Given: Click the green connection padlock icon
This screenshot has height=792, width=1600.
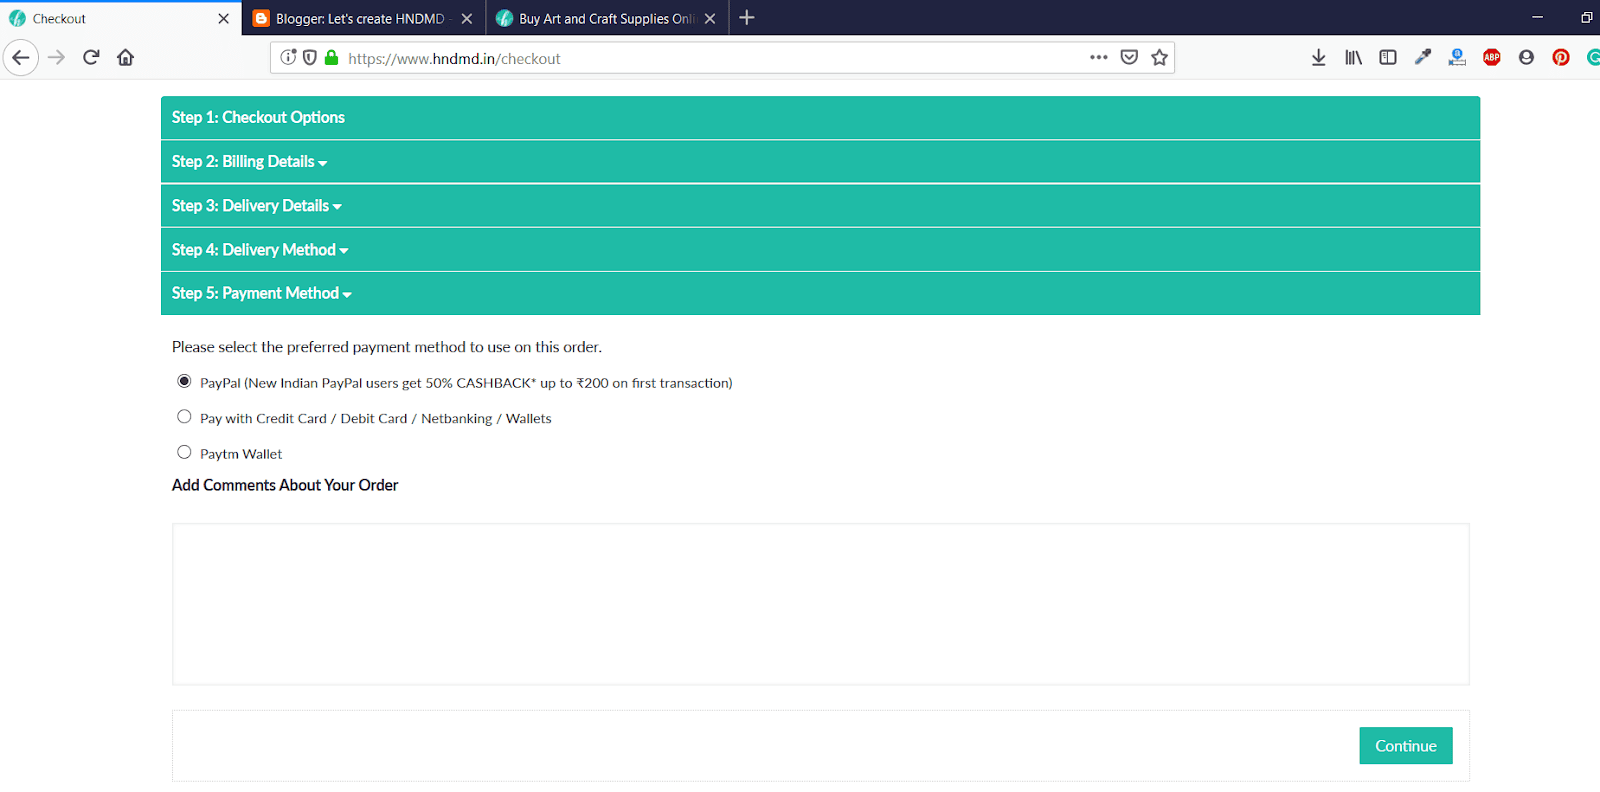Looking at the screenshot, I should click(331, 58).
